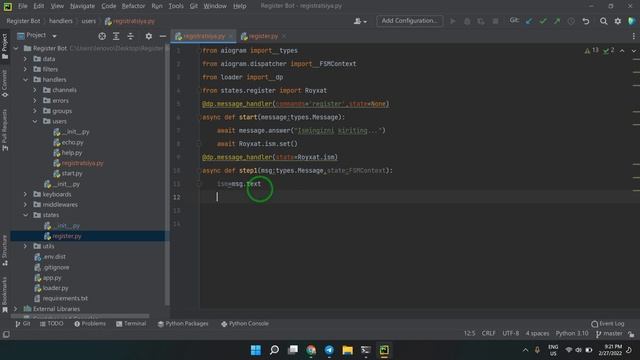Open the Problems tool window
The image size is (640, 360).
point(90,324)
